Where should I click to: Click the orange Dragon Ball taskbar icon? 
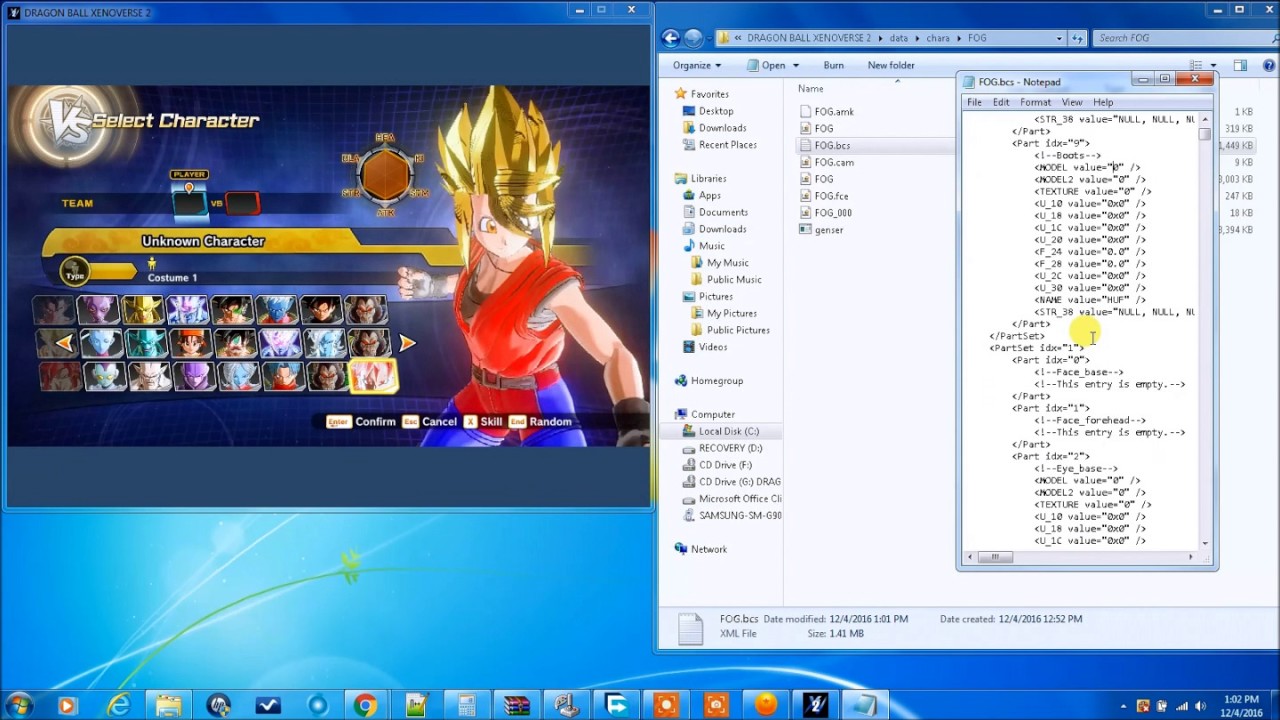click(765, 705)
